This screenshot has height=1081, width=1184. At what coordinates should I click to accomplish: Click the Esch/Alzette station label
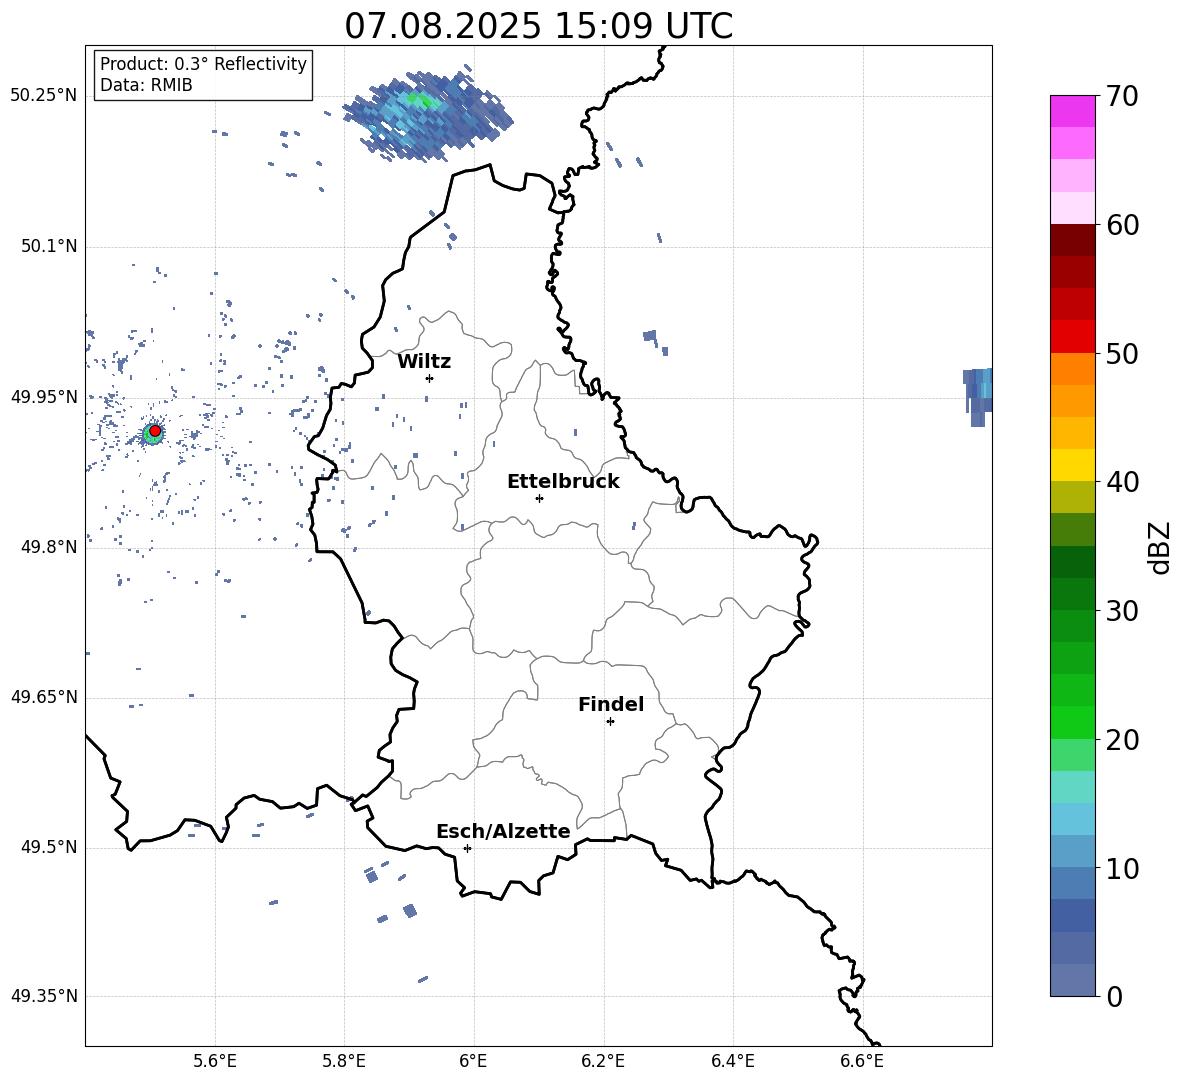pos(503,831)
